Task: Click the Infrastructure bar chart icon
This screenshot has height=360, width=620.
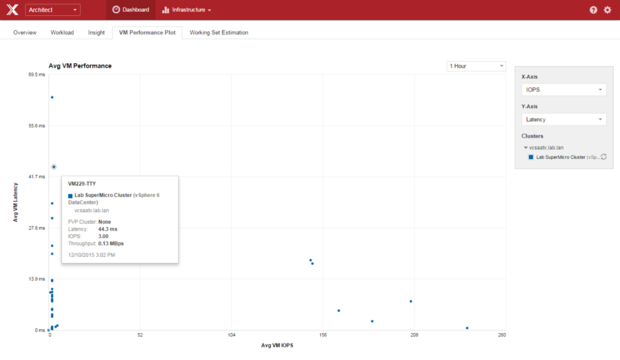Action: coord(165,10)
